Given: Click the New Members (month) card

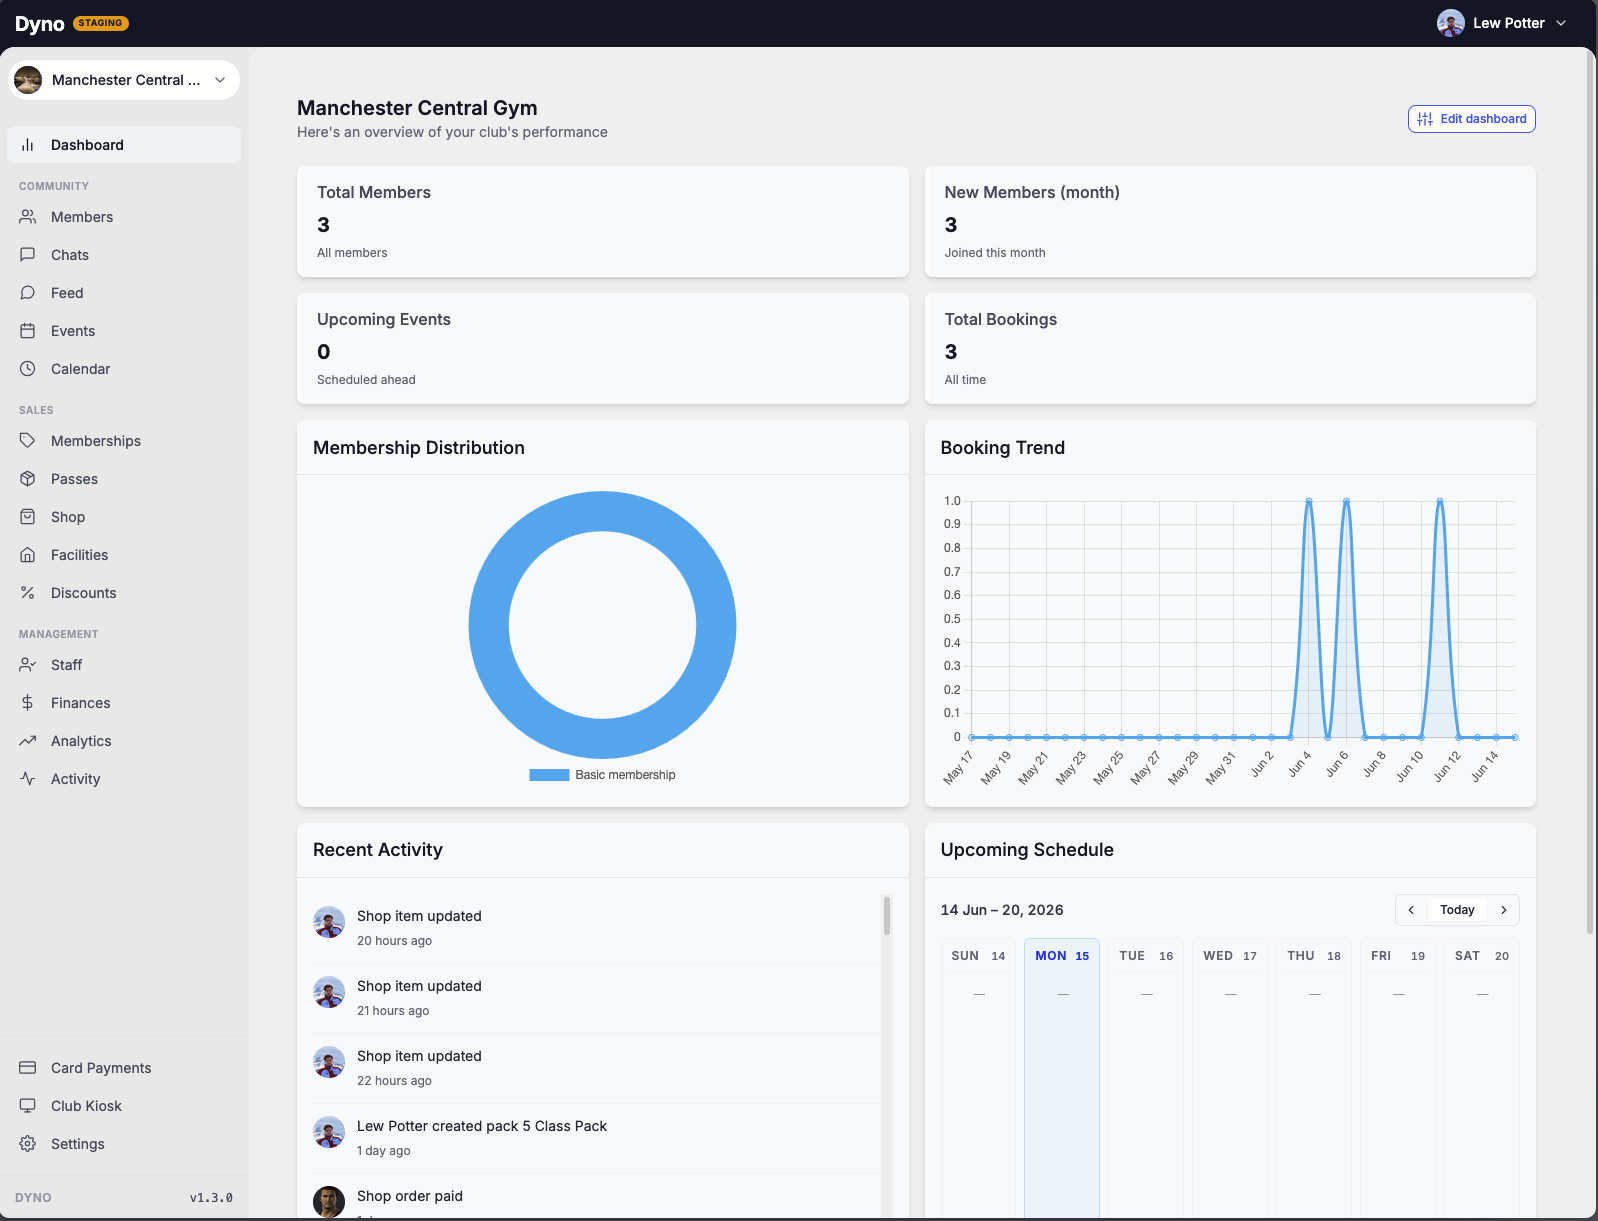Looking at the screenshot, I should tap(1230, 222).
